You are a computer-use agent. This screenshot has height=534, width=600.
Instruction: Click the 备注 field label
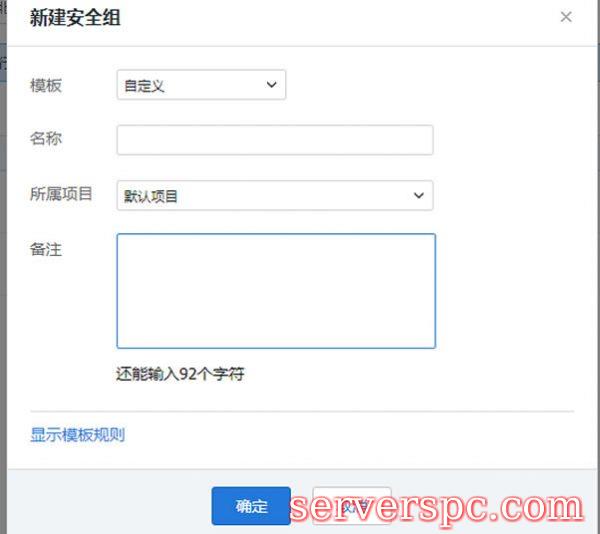click(46, 249)
